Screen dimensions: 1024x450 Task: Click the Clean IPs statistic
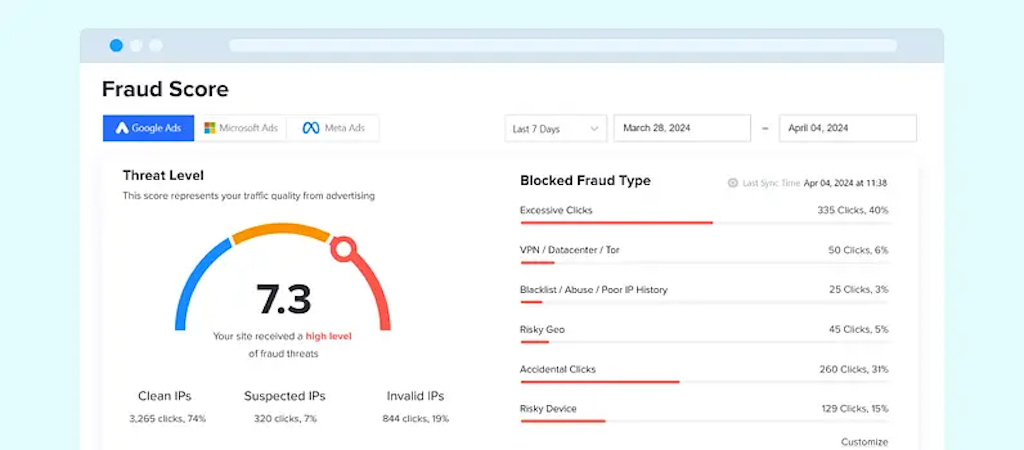pyautogui.click(x=167, y=407)
